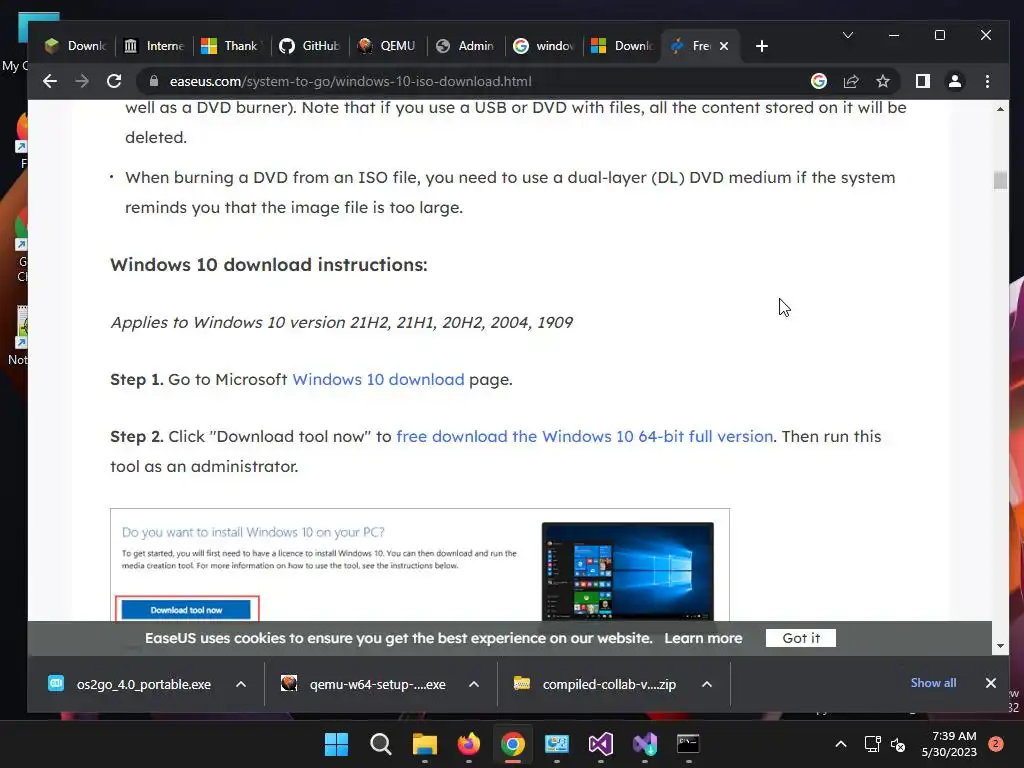Image resolution: width=1024 pixels, height=768 pixels.
Task: Click Chrome icon on taskbar
Action: (513, 744)
